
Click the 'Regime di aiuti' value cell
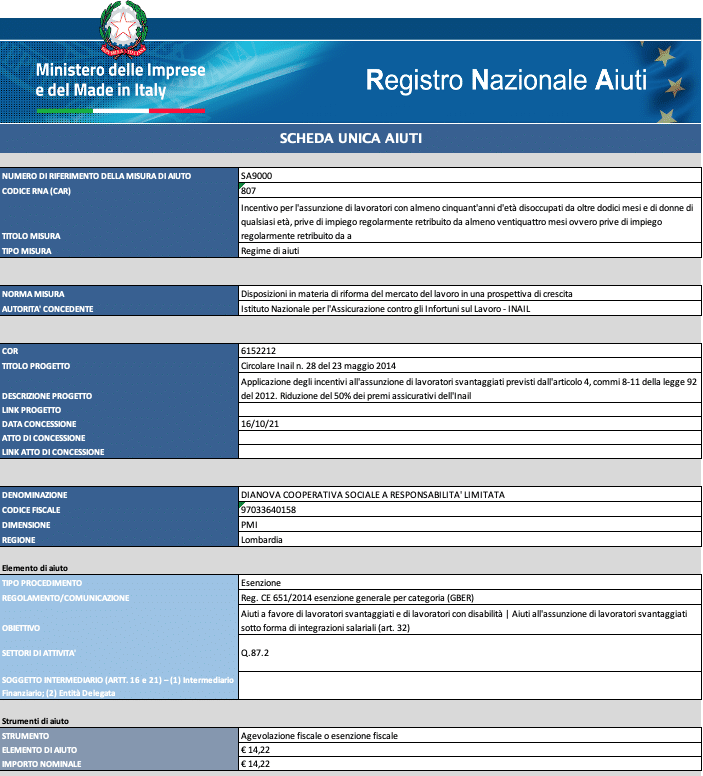[x=470, y=250]
